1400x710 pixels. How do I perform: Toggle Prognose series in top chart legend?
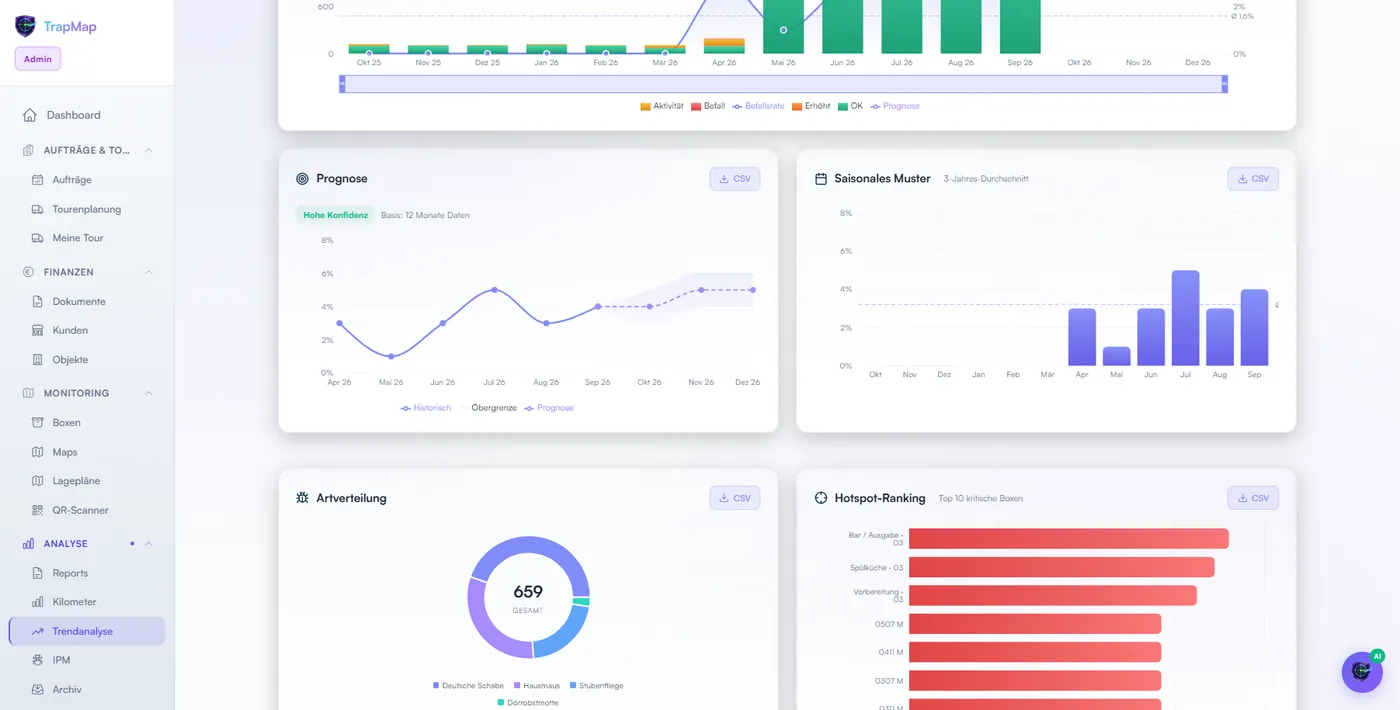click(895, 106)
